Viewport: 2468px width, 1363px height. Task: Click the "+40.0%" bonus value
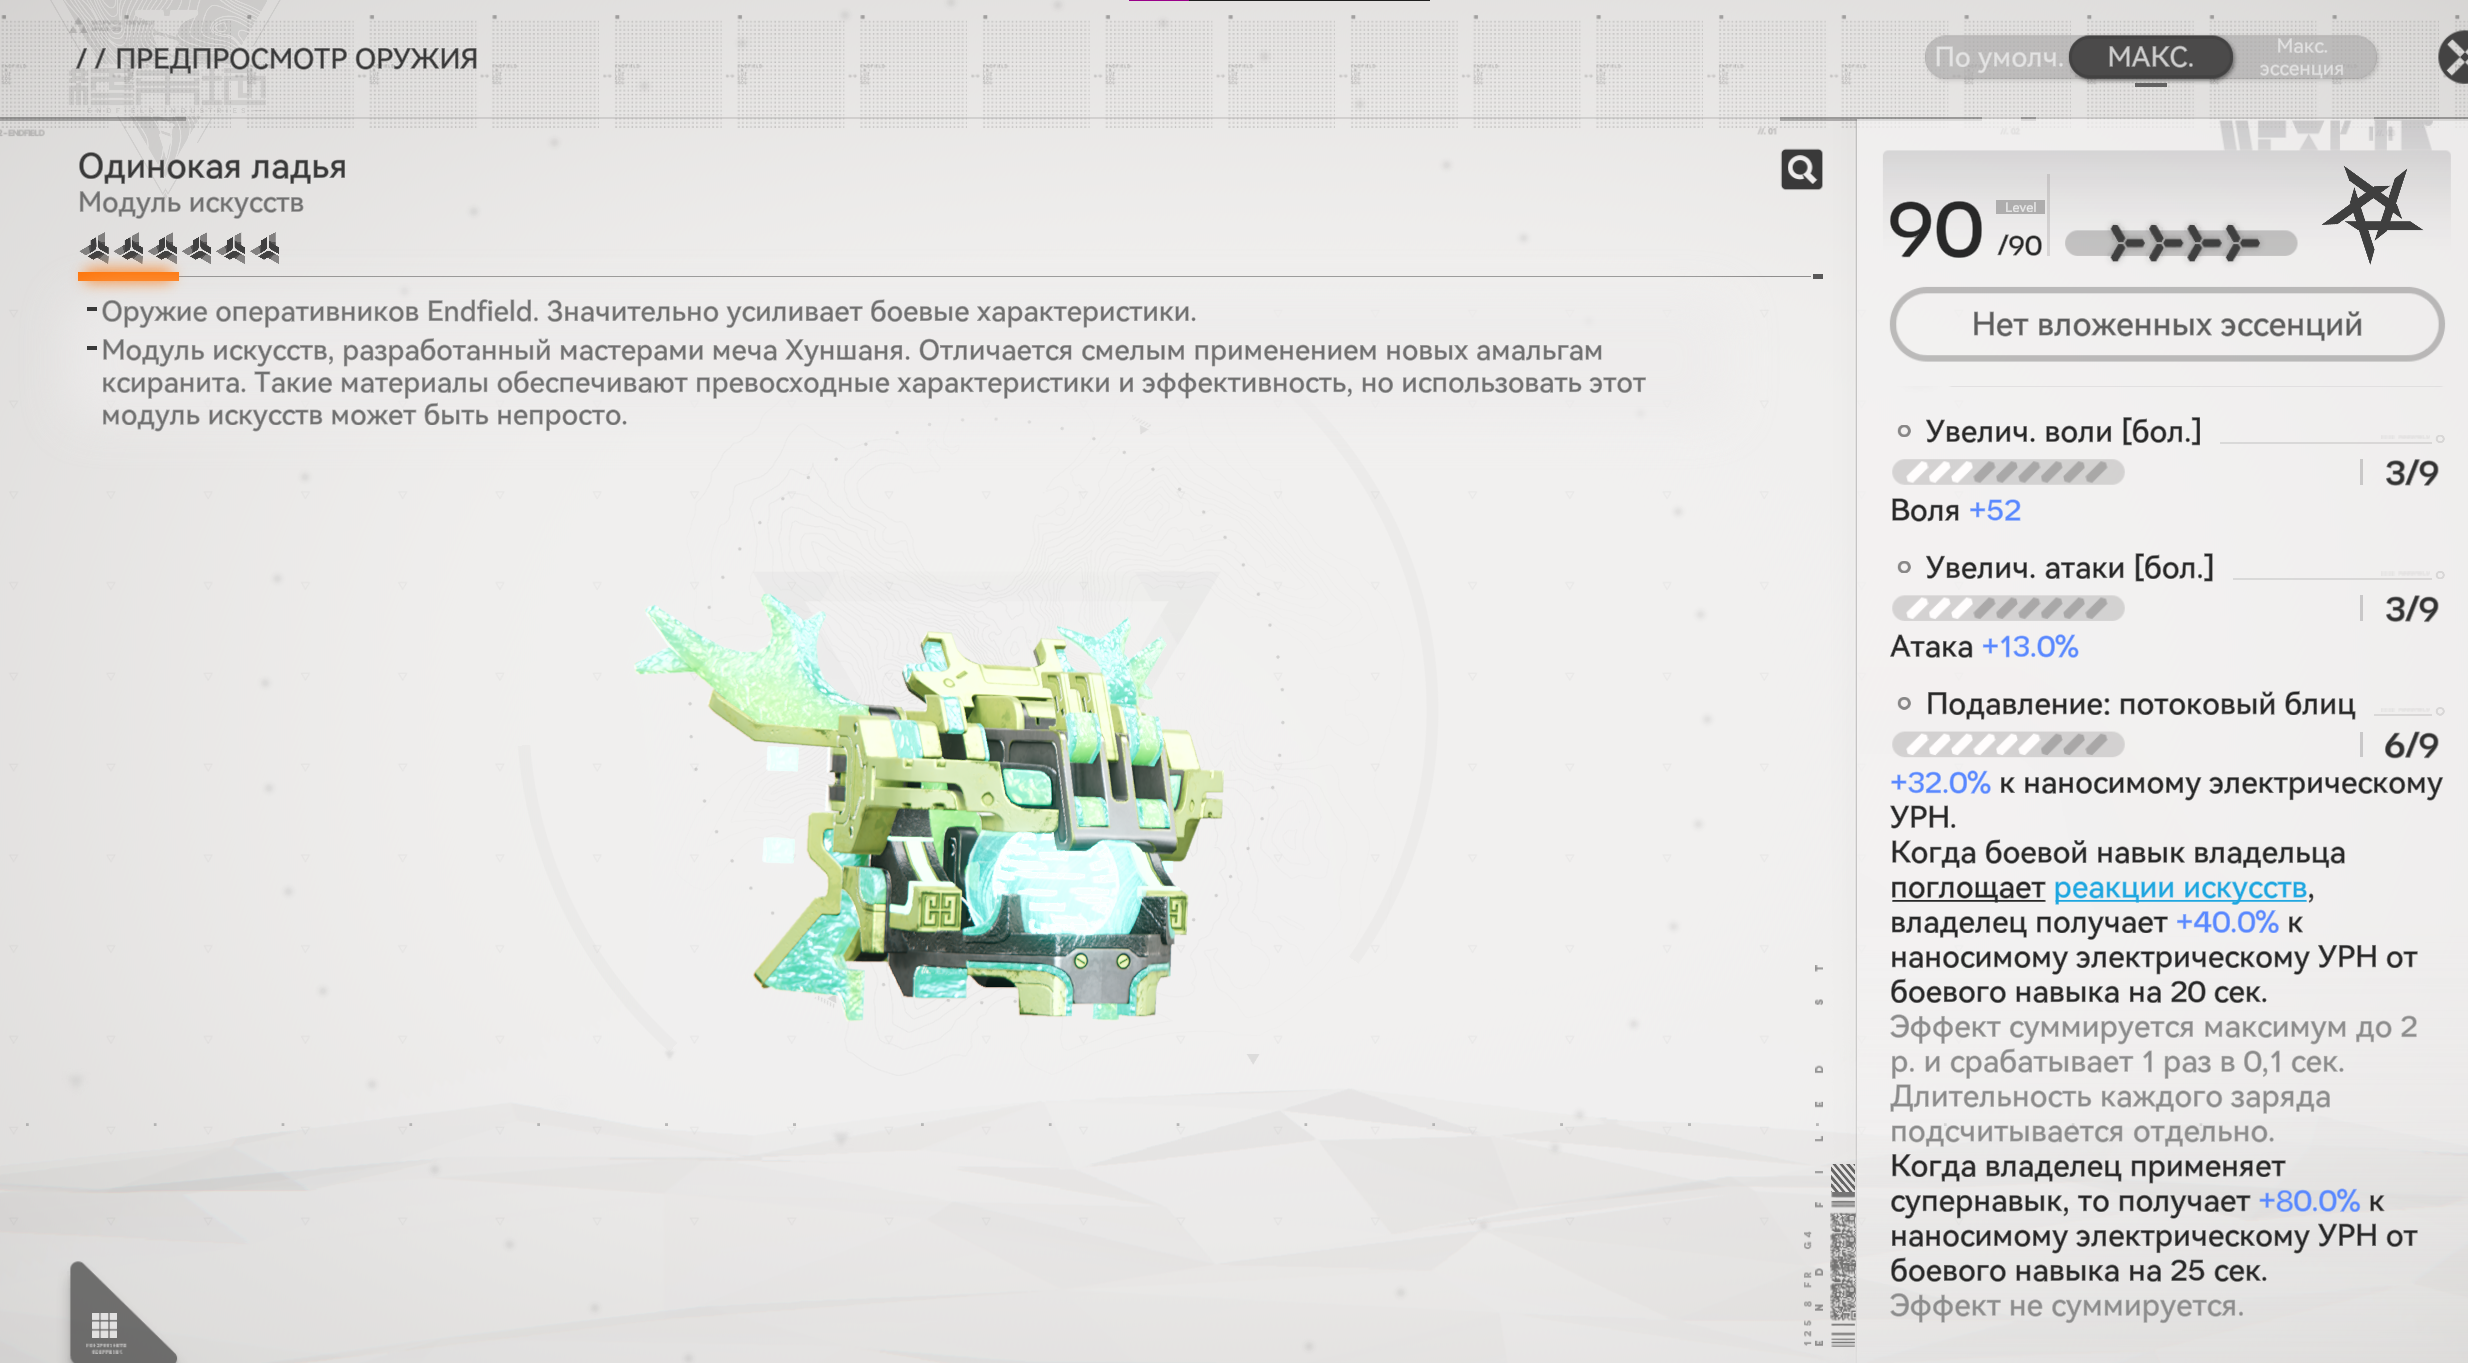[2227, 922]
